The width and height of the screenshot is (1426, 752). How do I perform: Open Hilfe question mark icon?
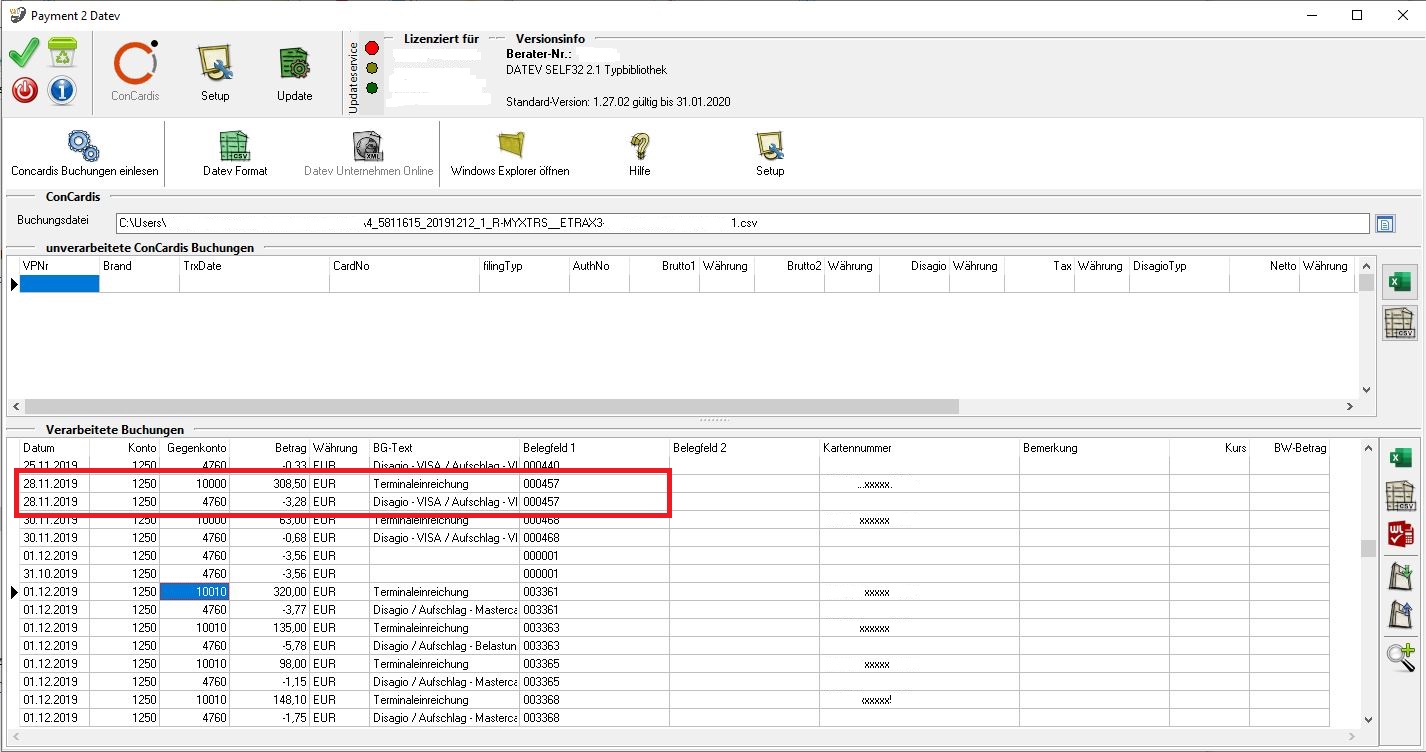(x=640, y=155)
